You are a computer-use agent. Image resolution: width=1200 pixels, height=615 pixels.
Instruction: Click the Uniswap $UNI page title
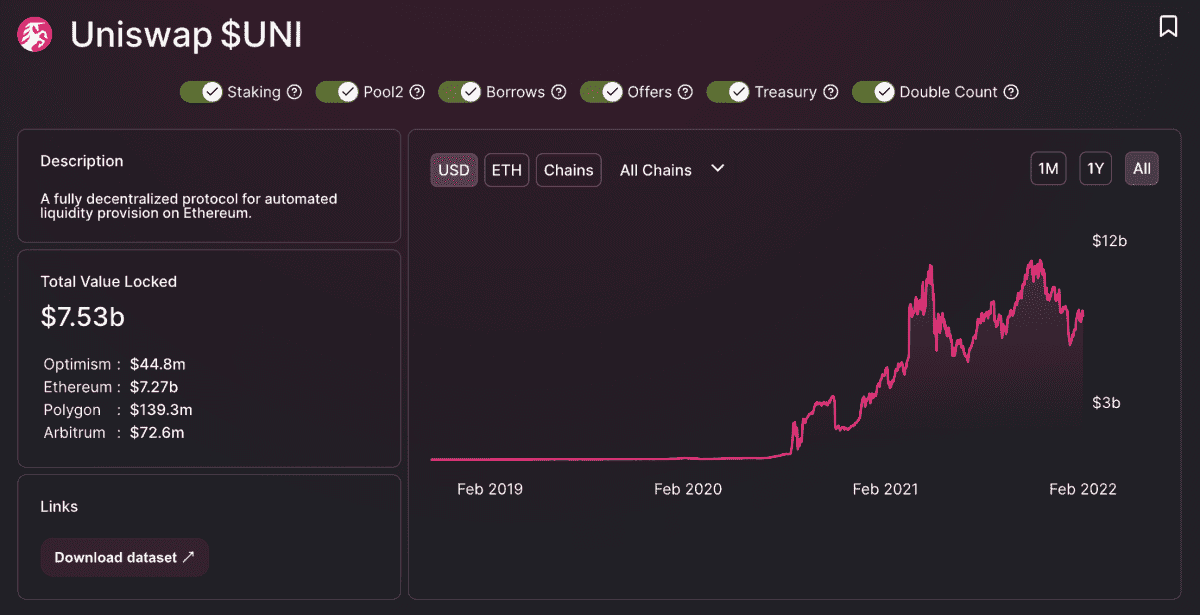coord(186,35)
